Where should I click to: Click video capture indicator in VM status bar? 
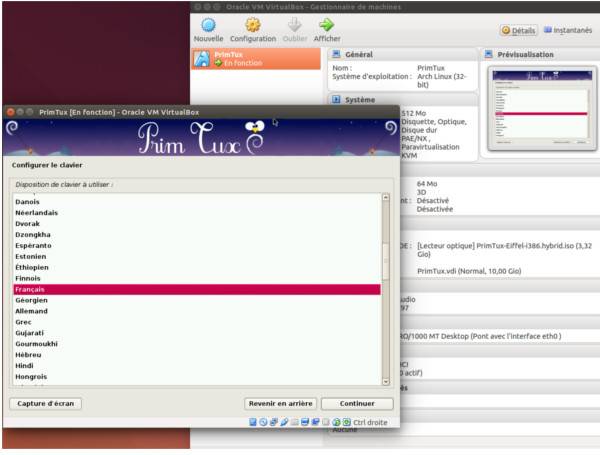(x=315, y=422)
